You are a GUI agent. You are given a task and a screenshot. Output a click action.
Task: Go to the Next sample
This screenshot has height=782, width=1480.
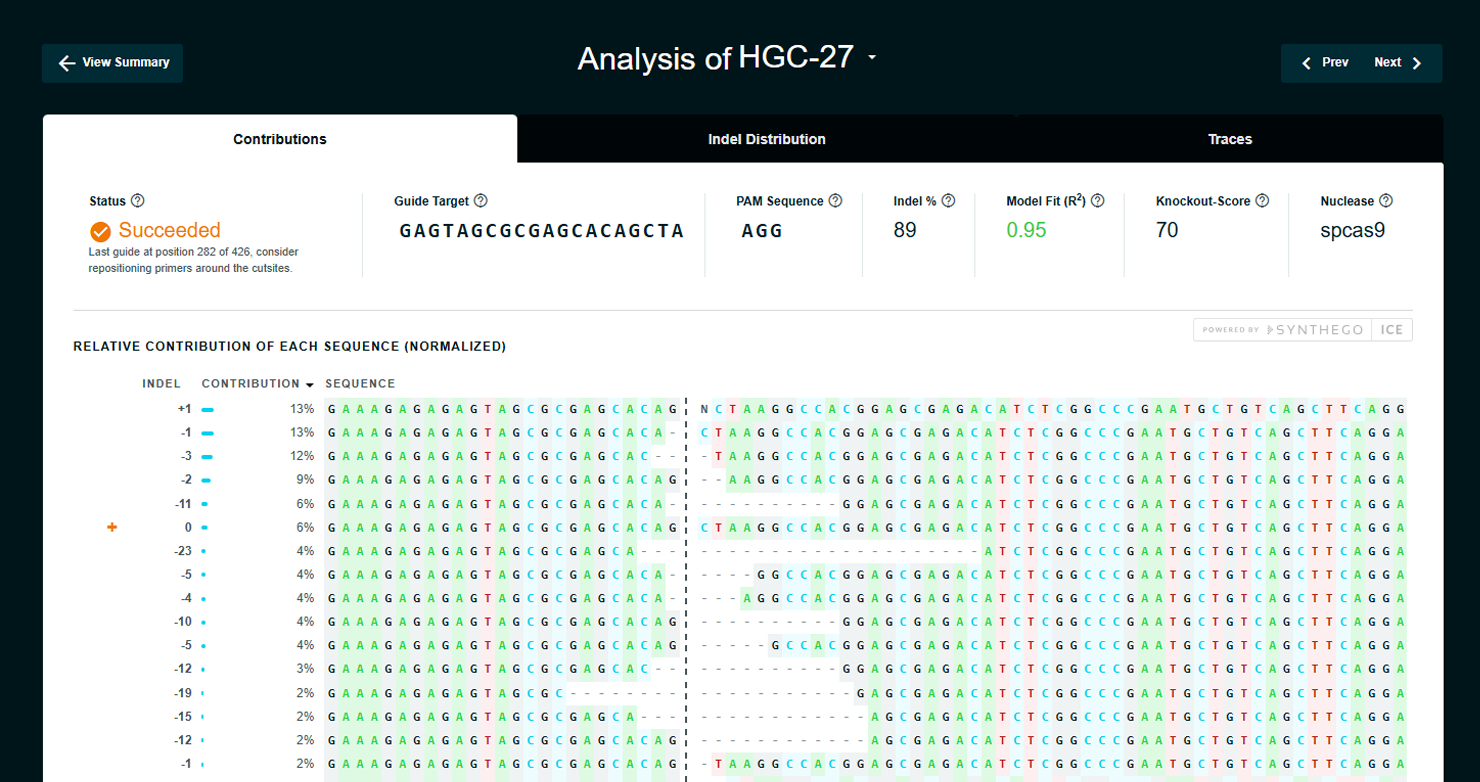pyautogui.click(x=1399, y=63)
